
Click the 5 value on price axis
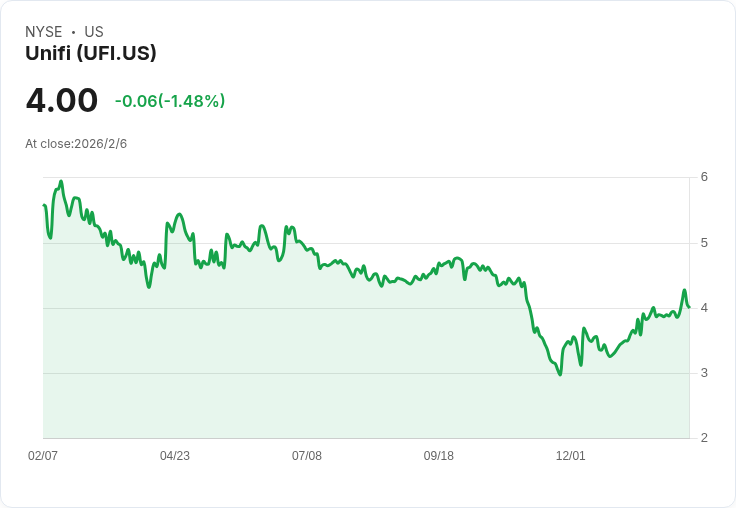704,243
